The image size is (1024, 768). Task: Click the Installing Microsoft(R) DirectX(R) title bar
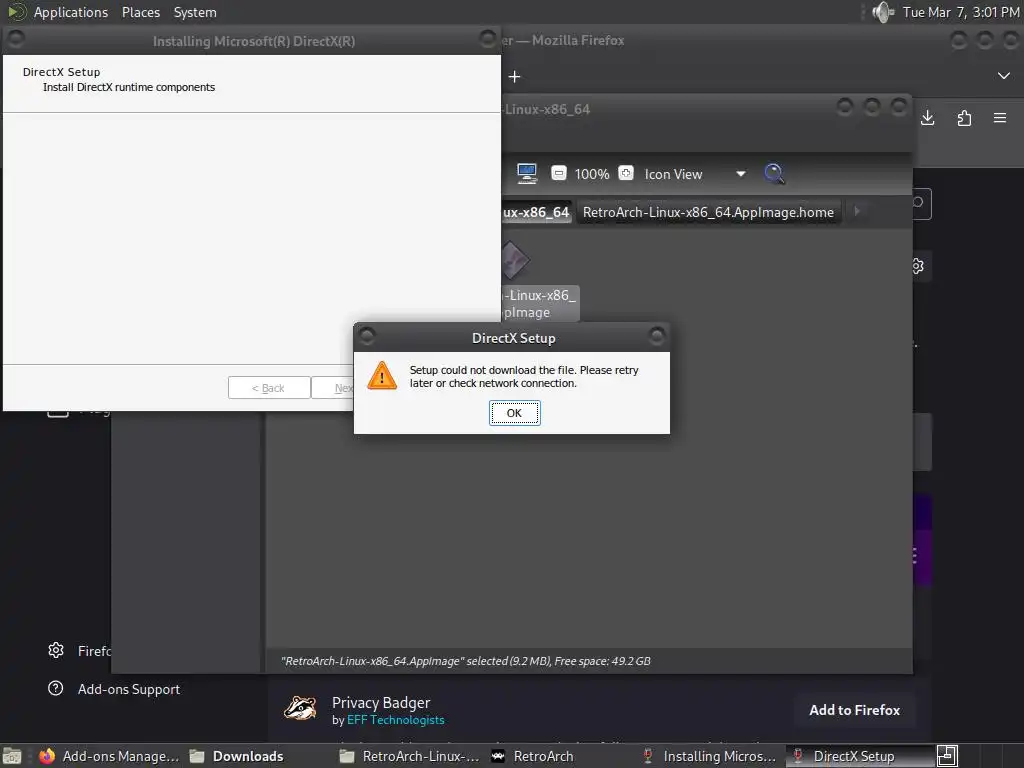pyautogui.click(x=253, y=40)
